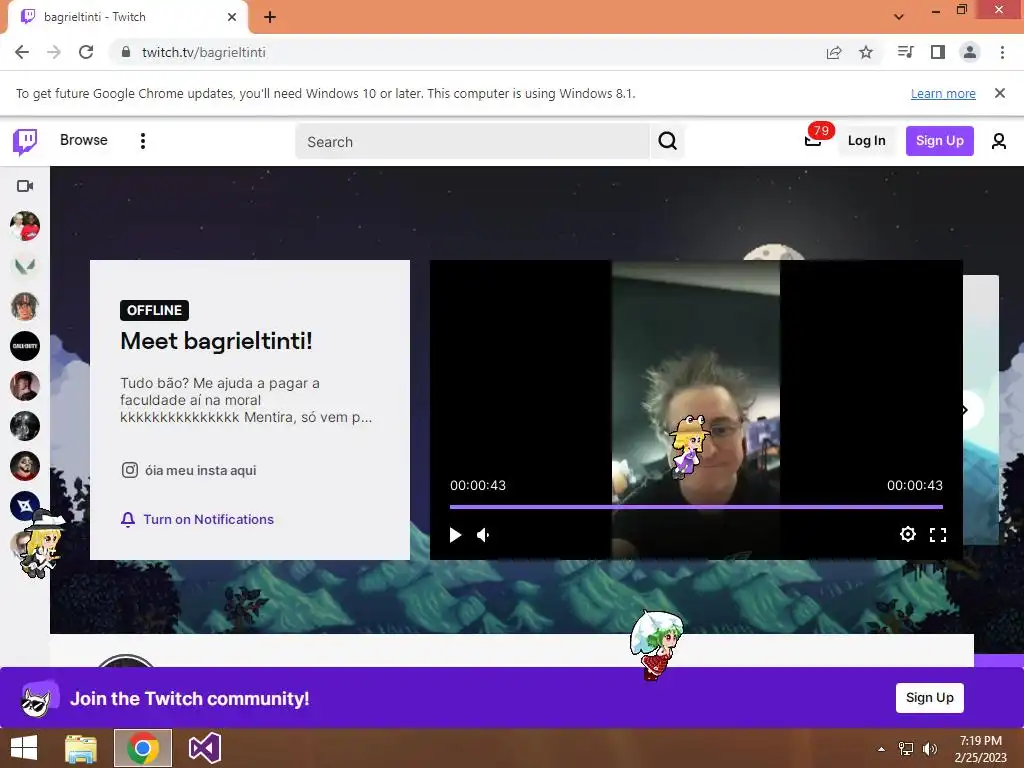Toggle Chrome side panel
The height and width of the screenshot is (768, 1024).
click(x=938, y=52)
